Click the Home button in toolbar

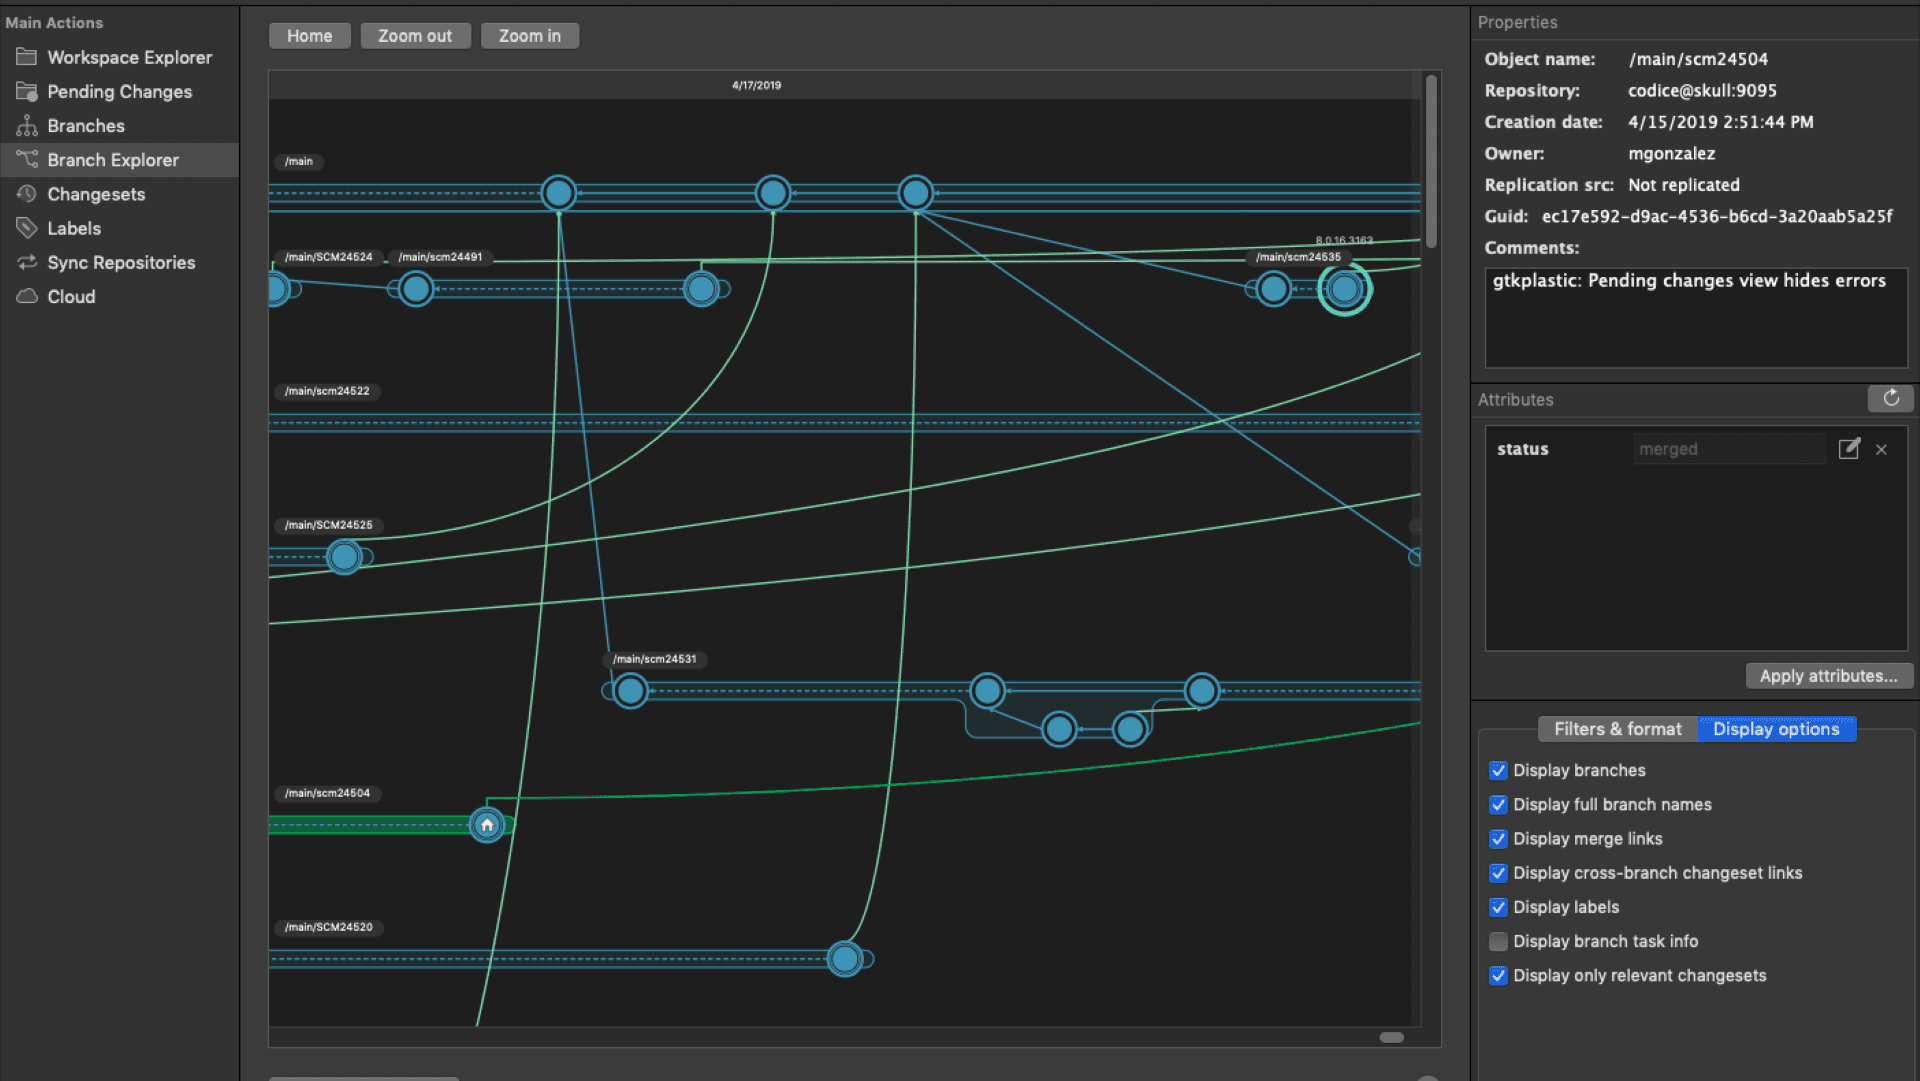tap(309, 36)
